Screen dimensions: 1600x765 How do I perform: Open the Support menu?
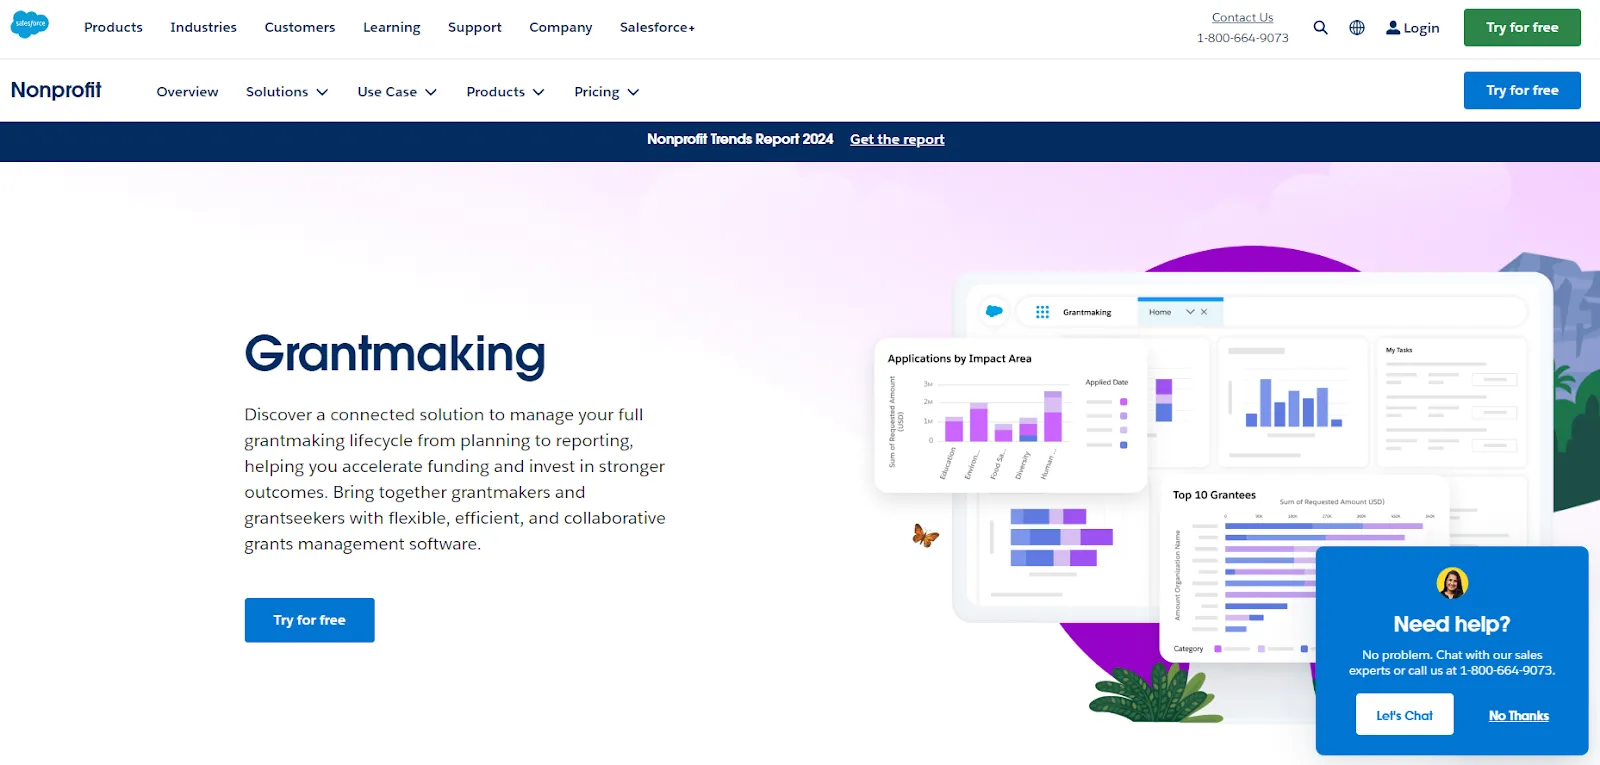pos(475,28)
